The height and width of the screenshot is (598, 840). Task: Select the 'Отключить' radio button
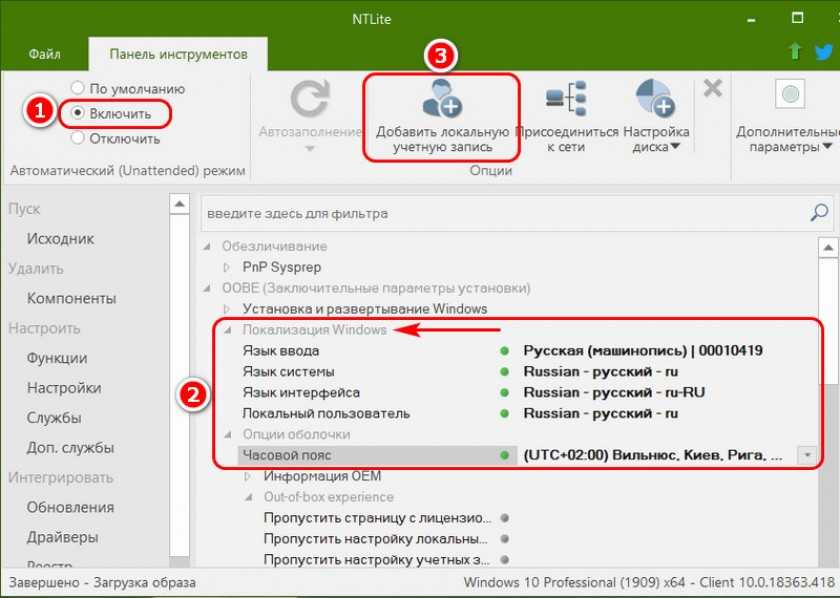point(77,138)
